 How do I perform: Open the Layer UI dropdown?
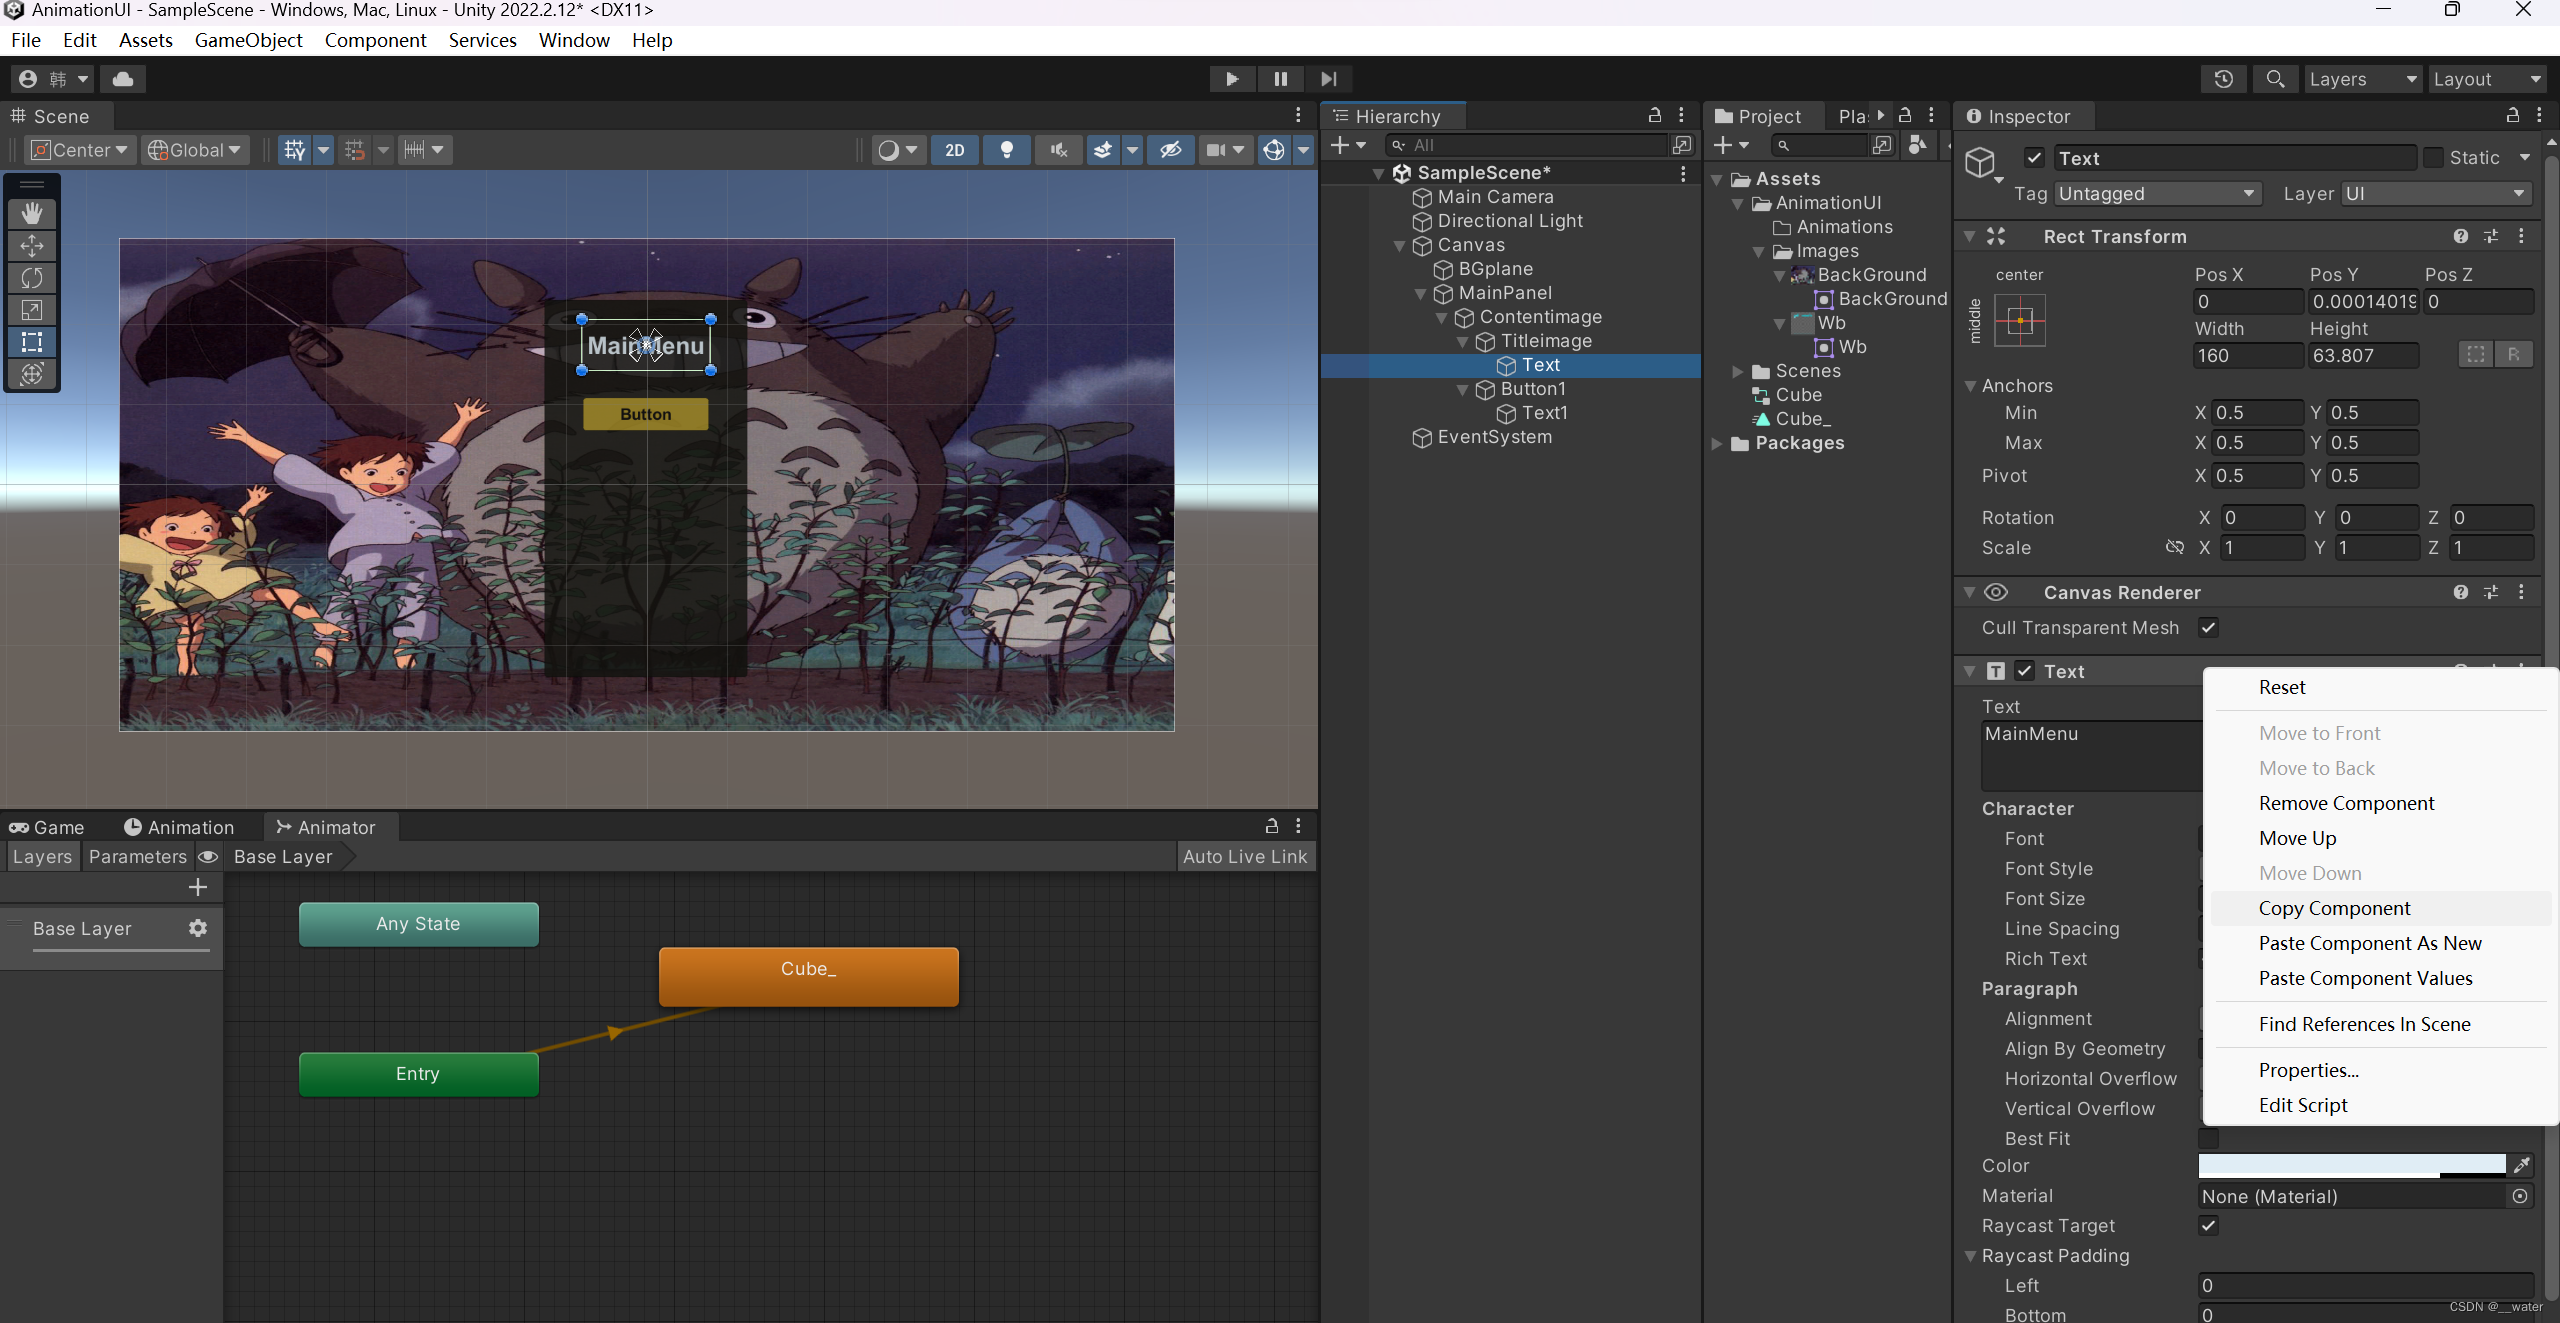pyautogui.click(x=2437, y=194)
